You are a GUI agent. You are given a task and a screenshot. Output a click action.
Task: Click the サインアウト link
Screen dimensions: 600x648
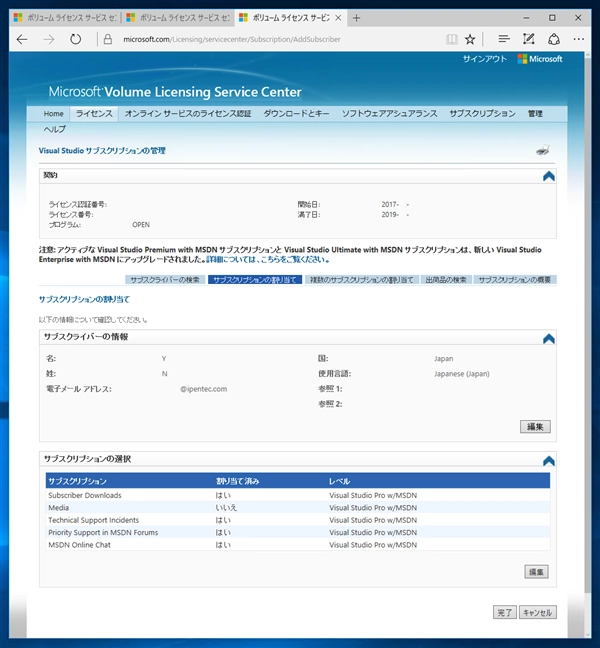point(485,59)
